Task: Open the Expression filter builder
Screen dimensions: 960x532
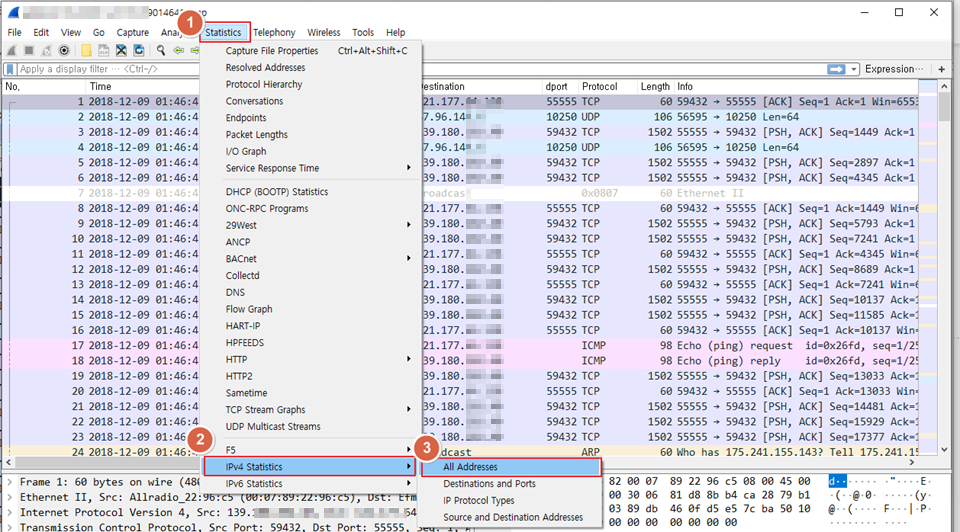Action: [894, 69]
